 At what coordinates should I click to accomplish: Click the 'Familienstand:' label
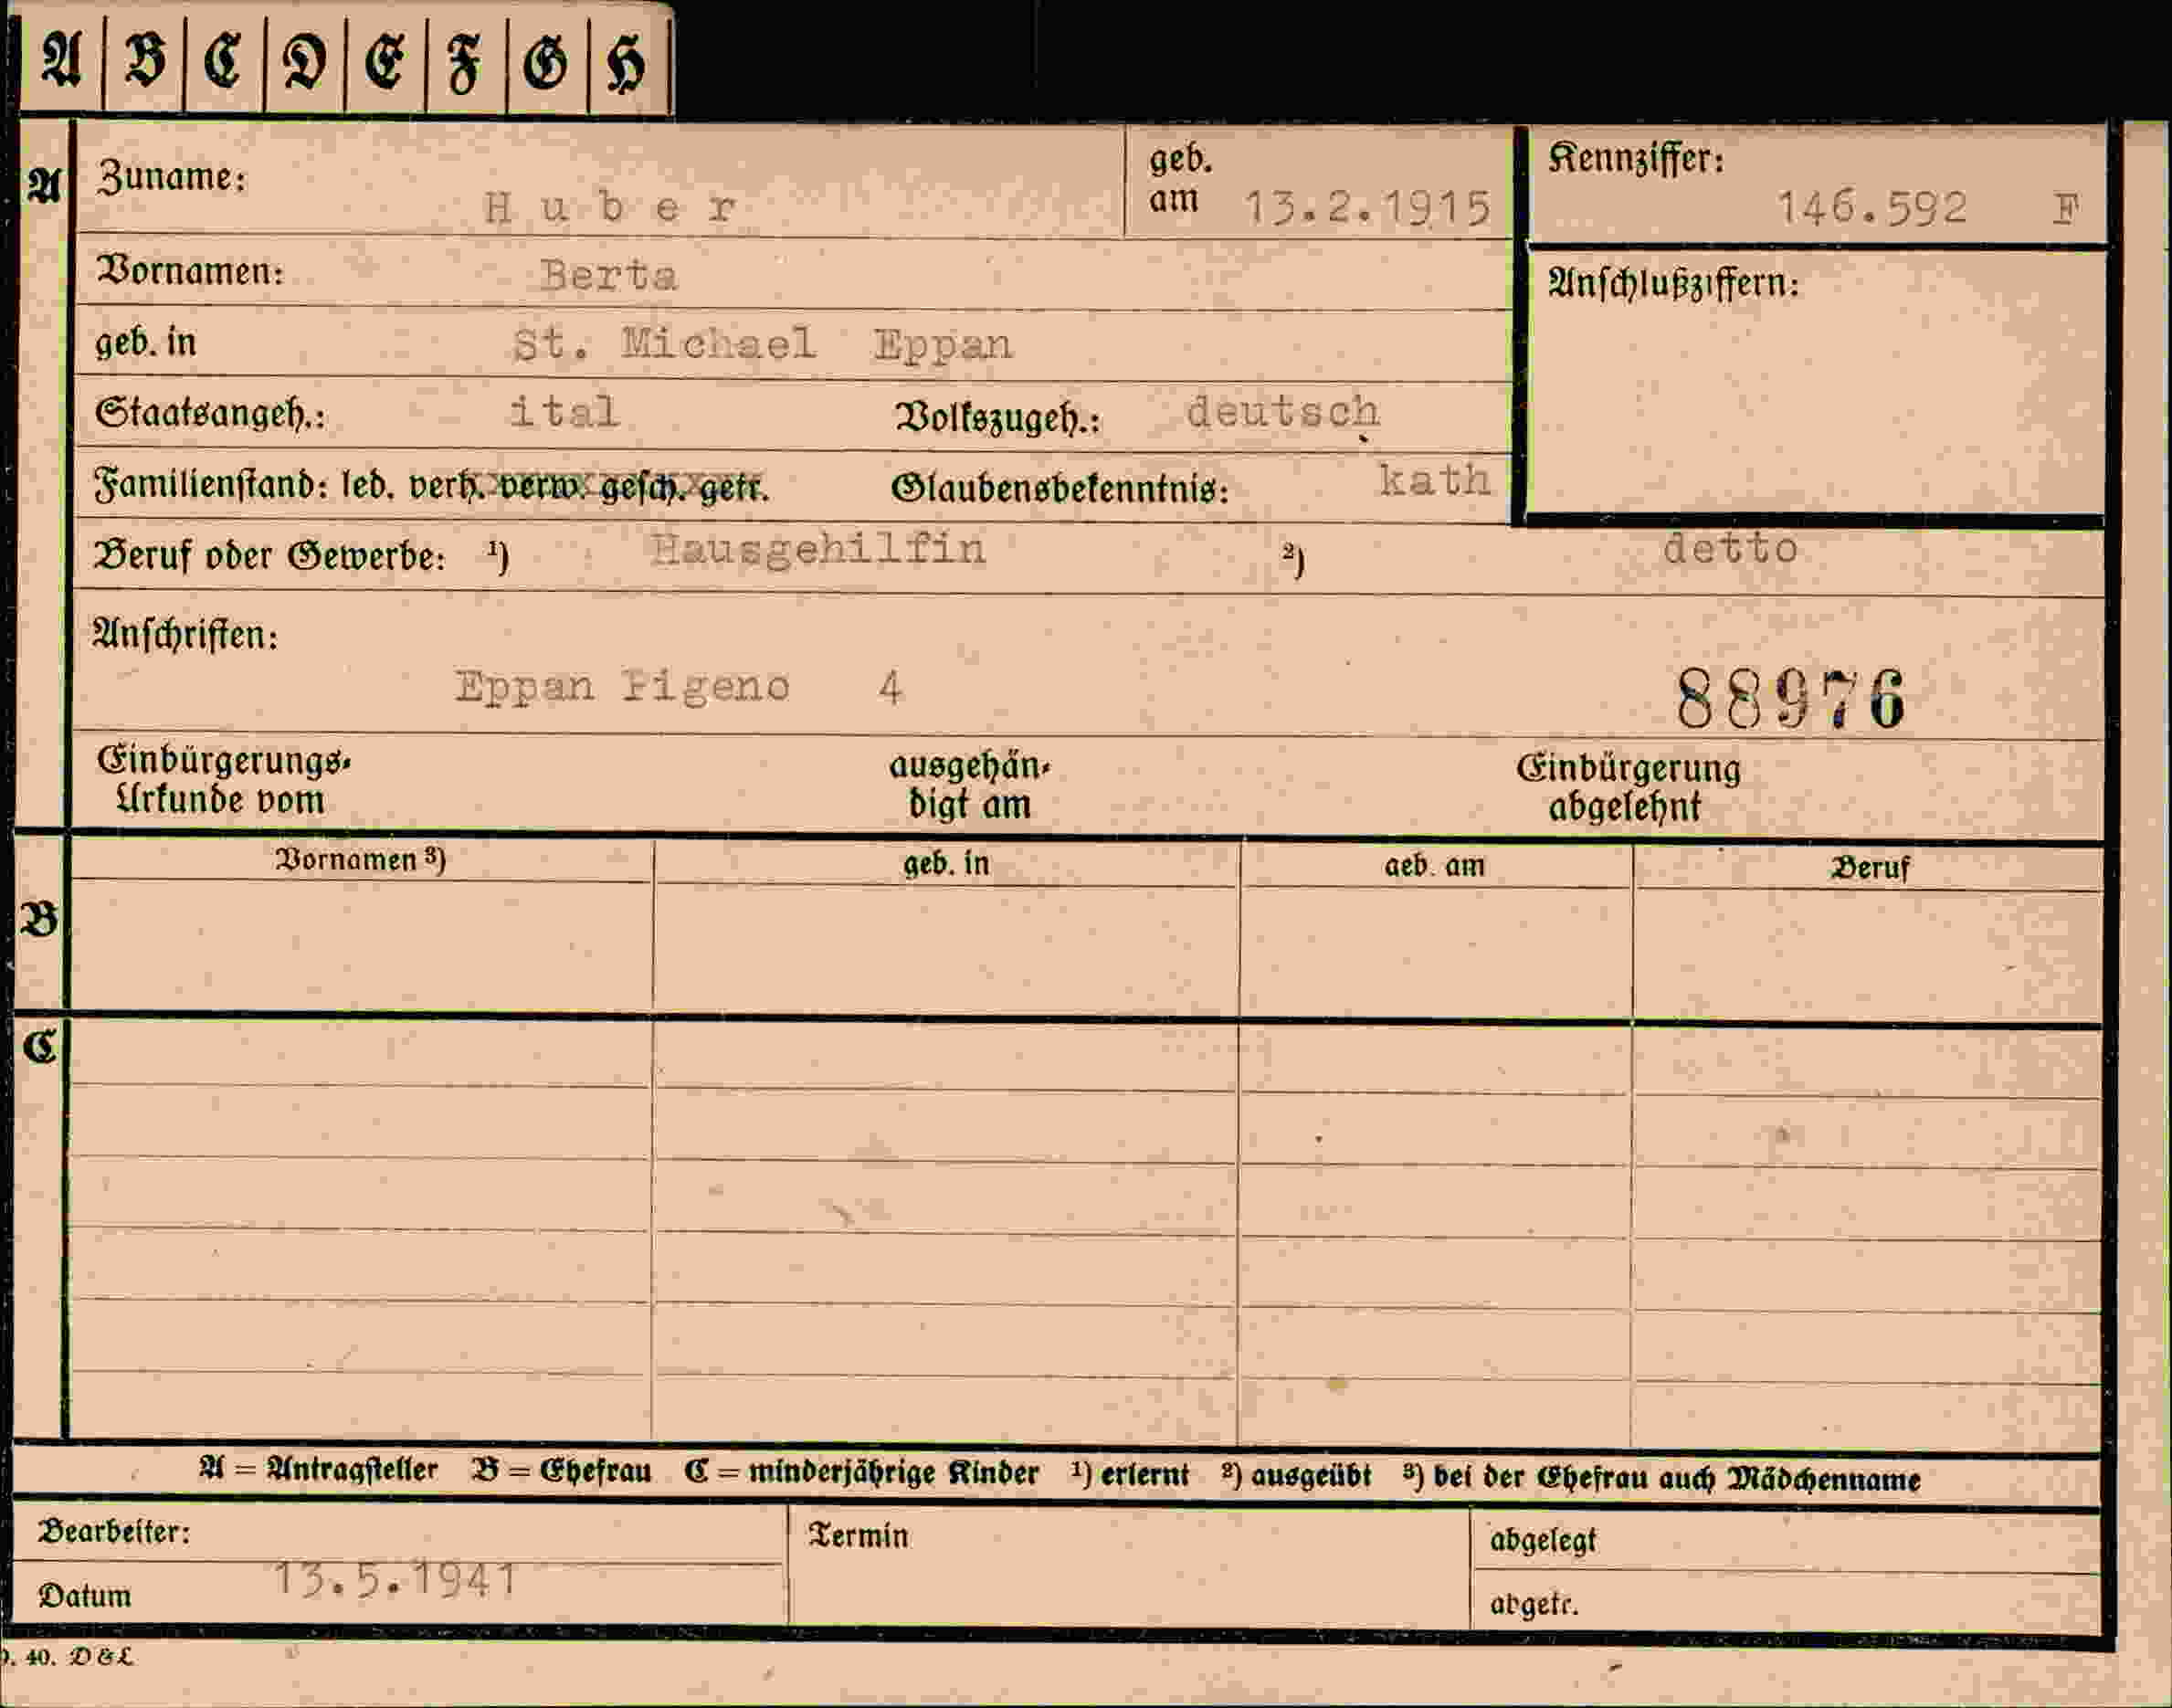[210, 486]
